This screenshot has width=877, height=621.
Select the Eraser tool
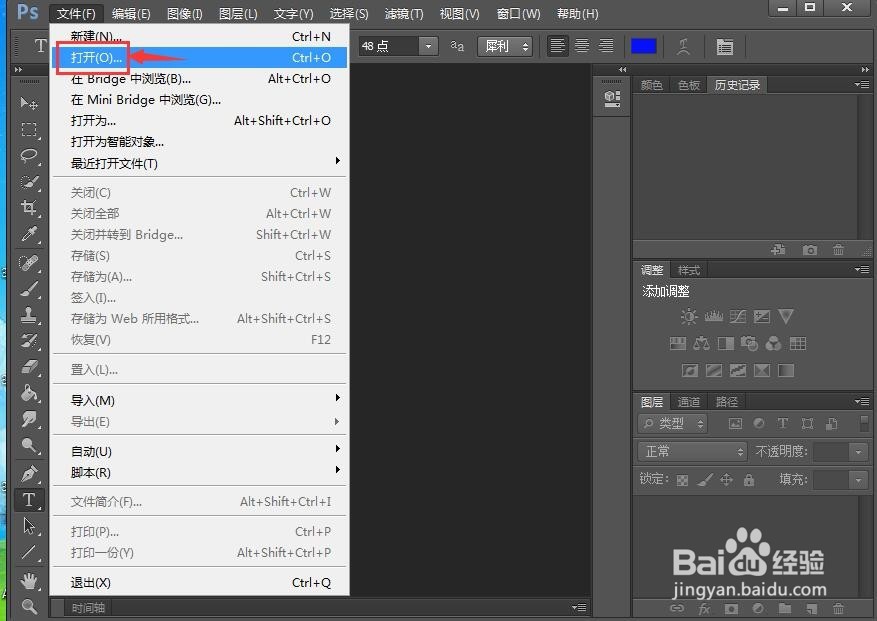coord(29,367)
